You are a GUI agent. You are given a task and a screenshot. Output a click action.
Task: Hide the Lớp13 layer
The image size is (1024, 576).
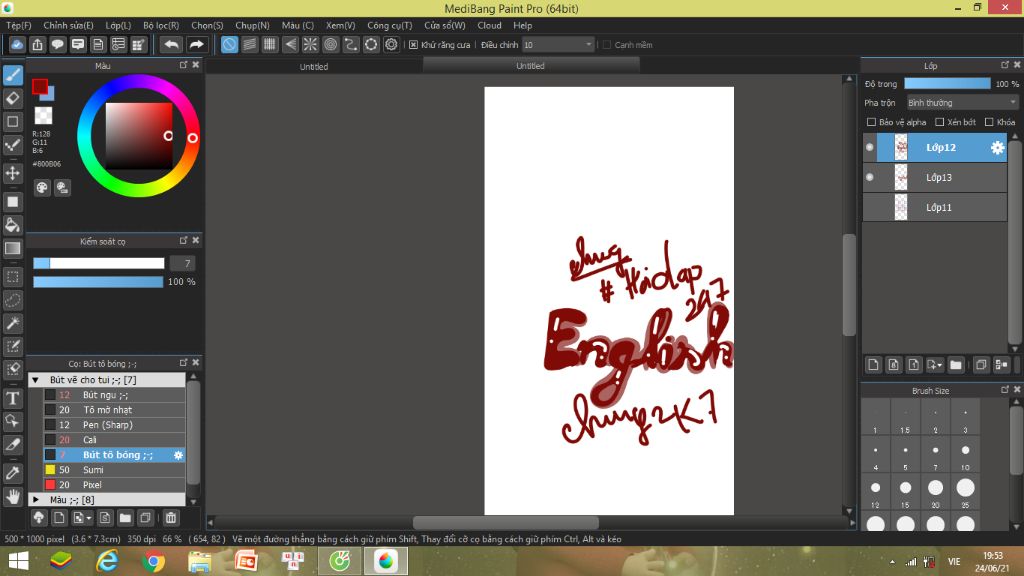tap(870, 177)
